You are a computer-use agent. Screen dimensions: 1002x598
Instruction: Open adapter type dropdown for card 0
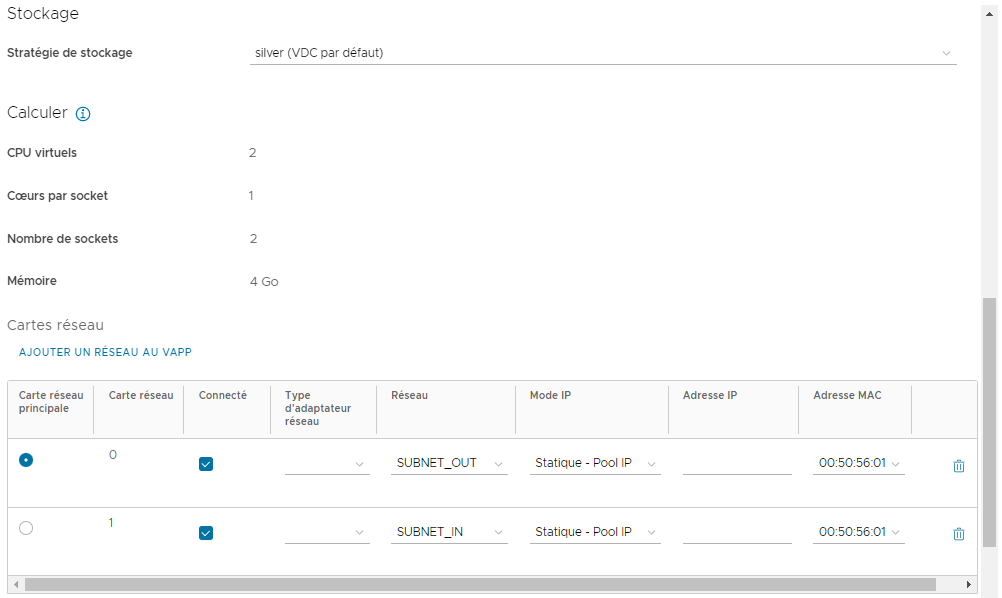327,464
